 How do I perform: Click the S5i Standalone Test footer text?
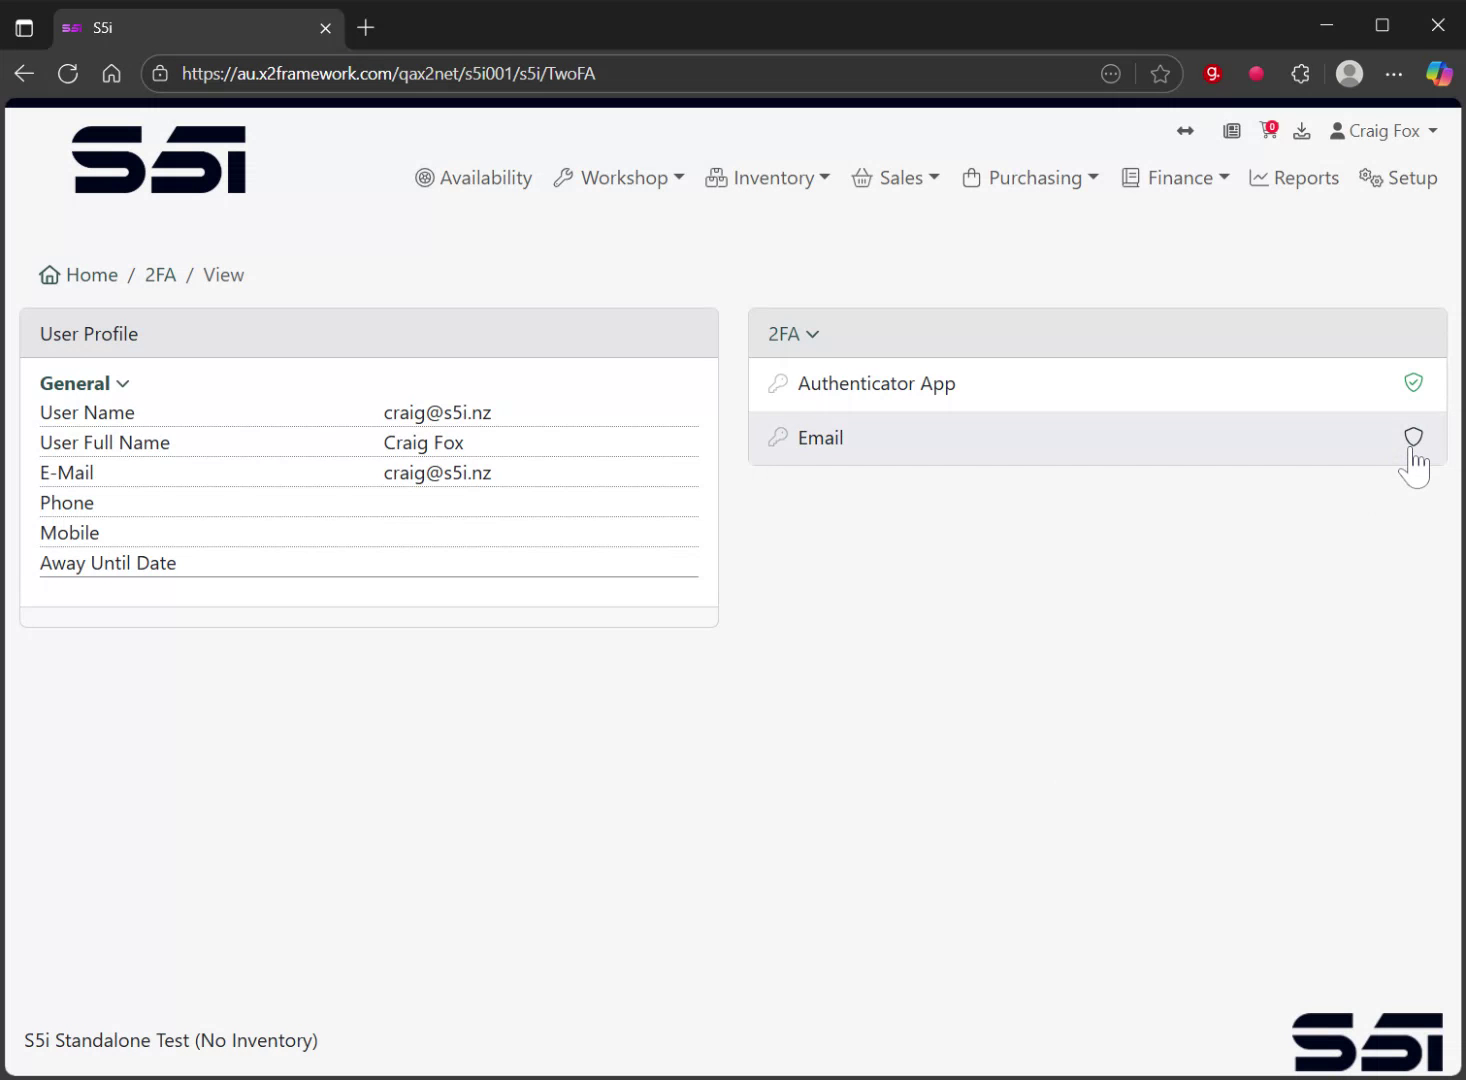coord(171,1041)
